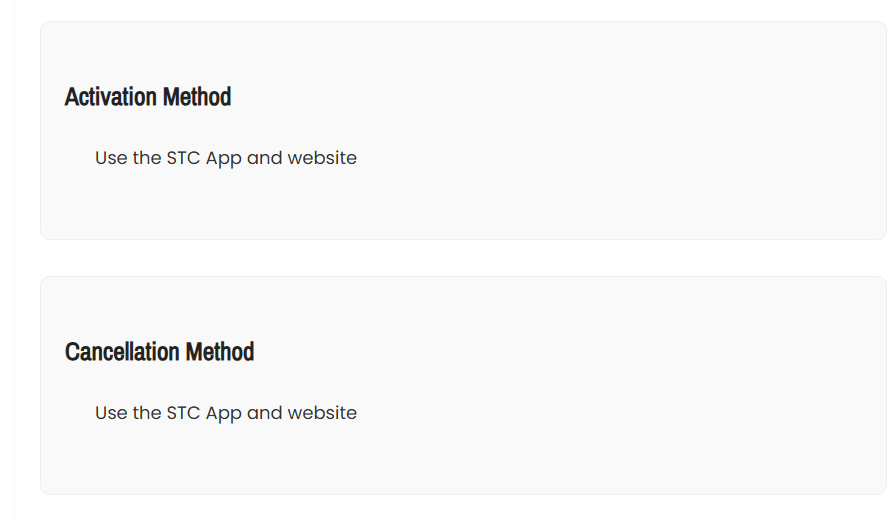Click 'App' in the Cancellation Method description
The height and width of the screenshot is (519, 893).
coord(223,414)
